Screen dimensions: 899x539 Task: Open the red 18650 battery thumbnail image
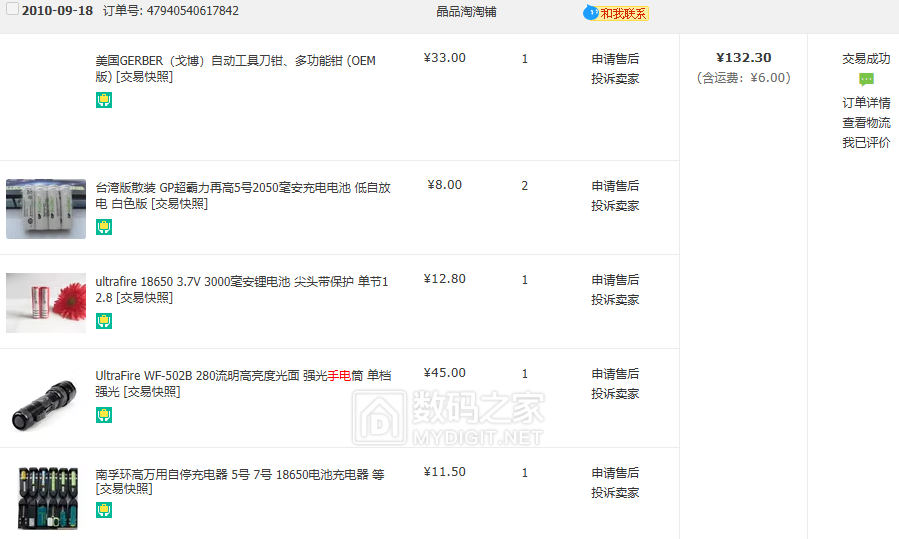click(x=46, y=302)
